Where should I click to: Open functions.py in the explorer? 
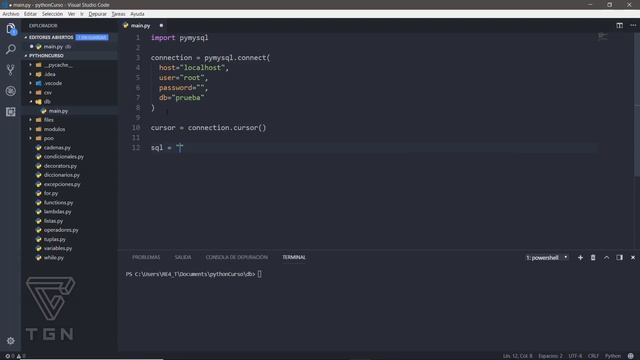pos(58,202)
